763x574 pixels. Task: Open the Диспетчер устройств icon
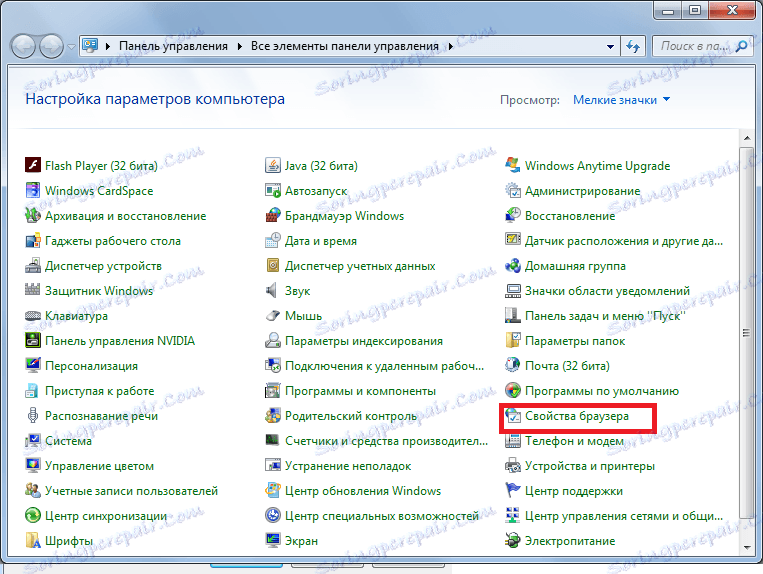coord(33,266)
